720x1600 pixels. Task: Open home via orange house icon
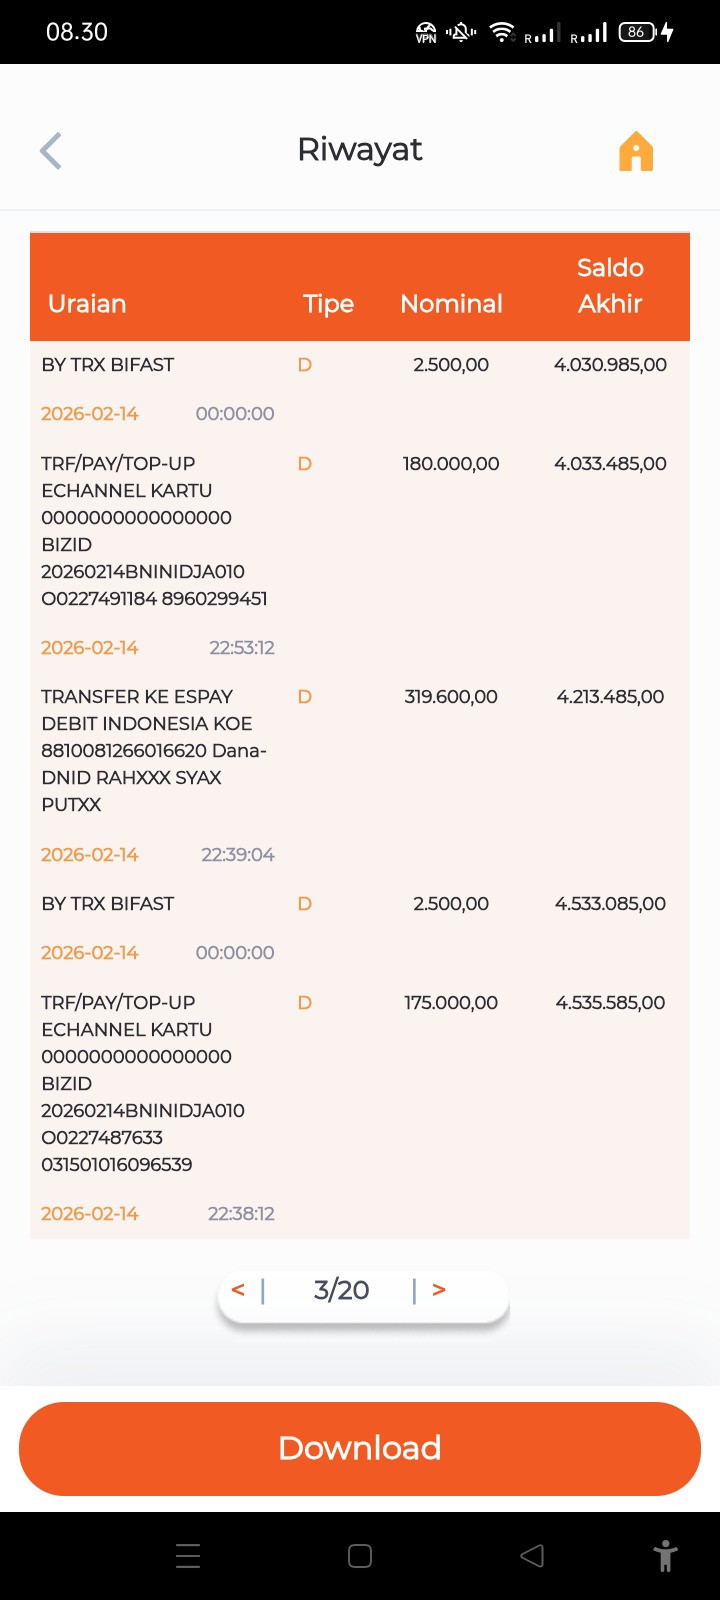636,151
